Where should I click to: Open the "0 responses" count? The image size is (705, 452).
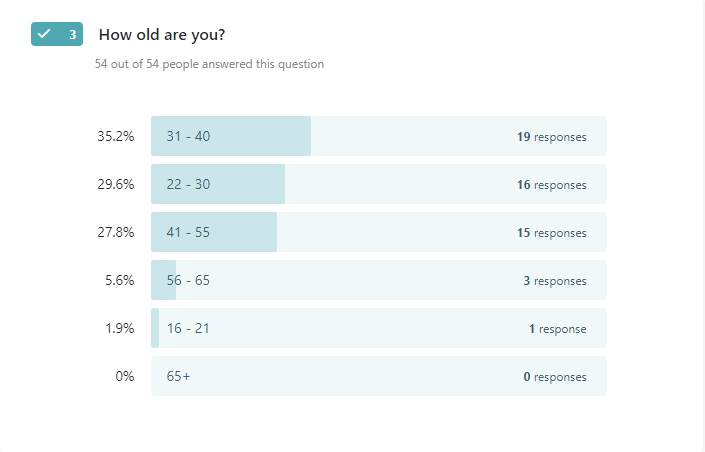pos(554,377)
